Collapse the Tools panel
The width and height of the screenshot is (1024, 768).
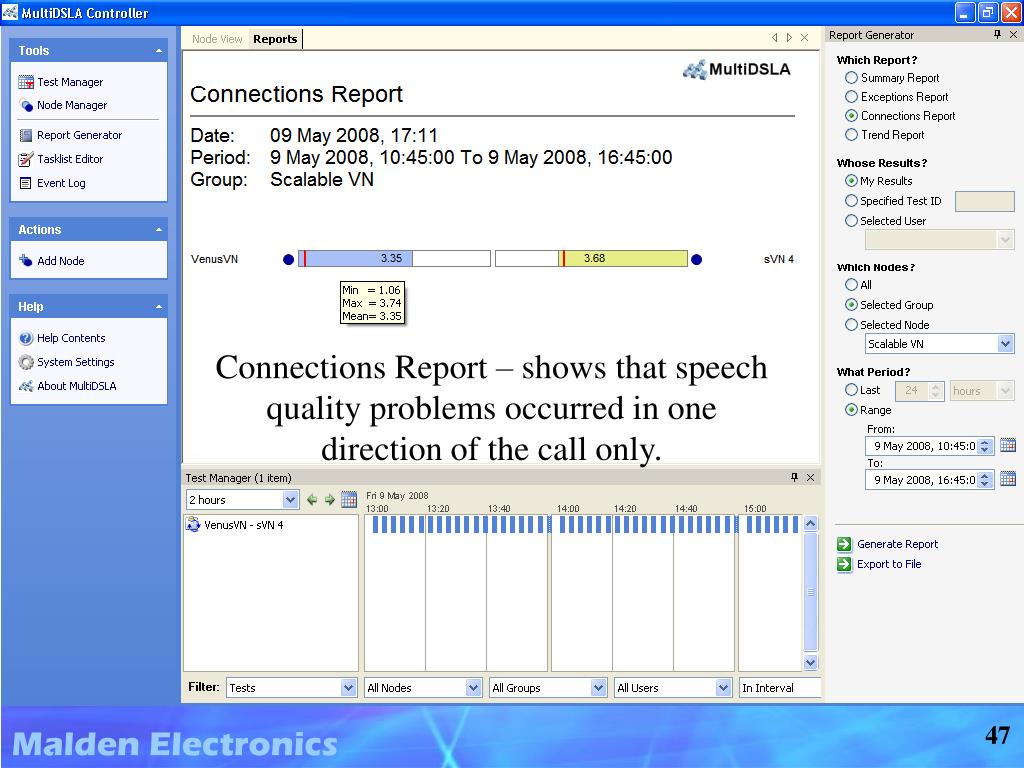[159, 50]
